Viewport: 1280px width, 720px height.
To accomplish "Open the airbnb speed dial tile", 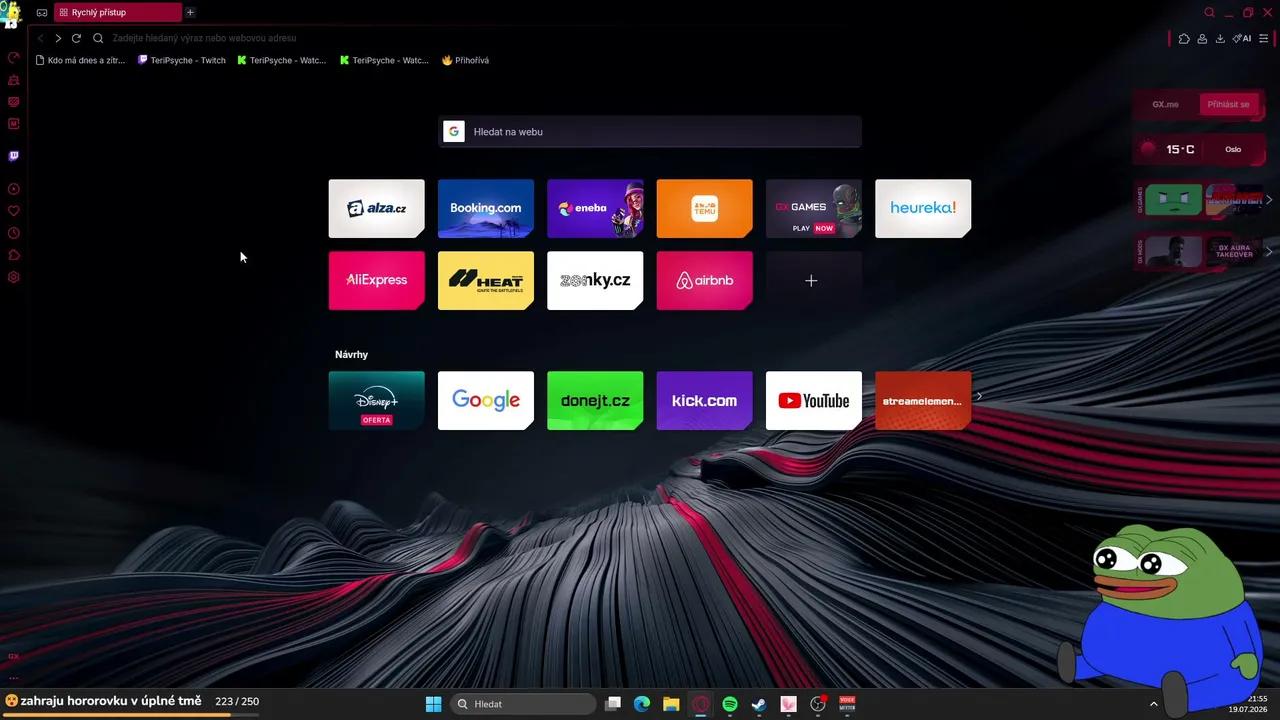I will [704, 280].
